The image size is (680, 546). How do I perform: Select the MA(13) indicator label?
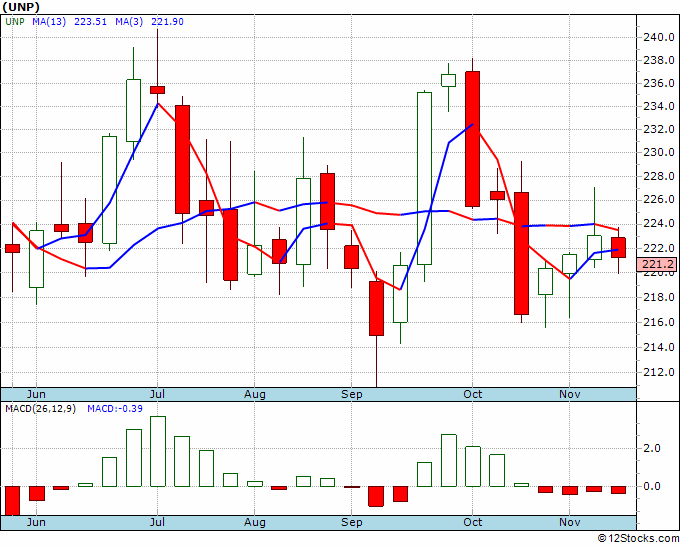coord(49,22)
